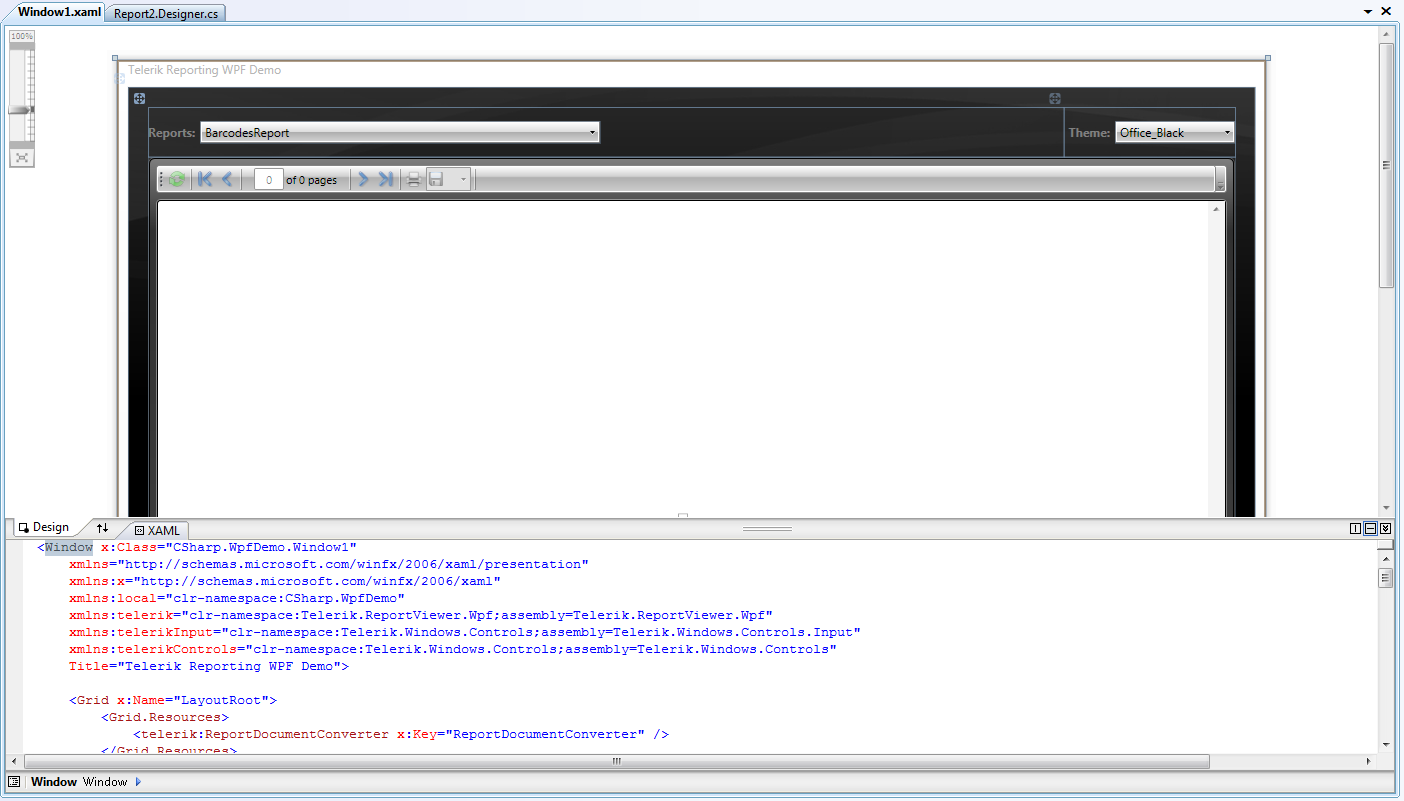1404x801 pixels.
Task: Click the xmlns:local namespace line
Action: tap(237, 598)
